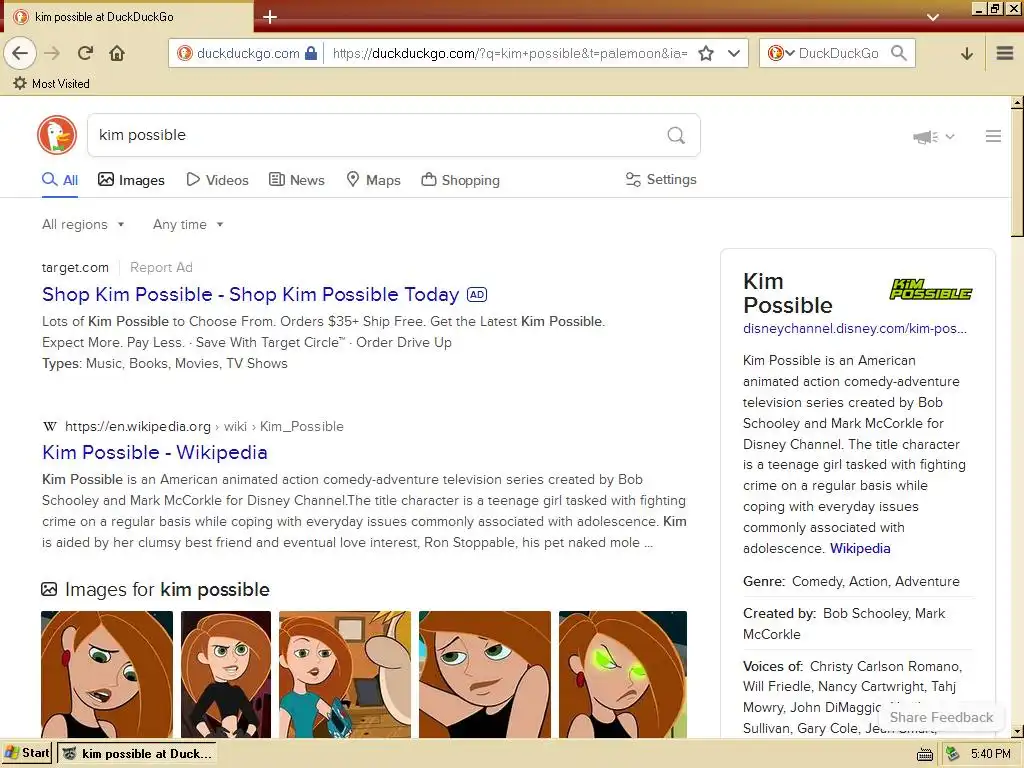Open the Most Visited bookmarks folder
This screenshot has height=768, width=1024.
point(51,84)
